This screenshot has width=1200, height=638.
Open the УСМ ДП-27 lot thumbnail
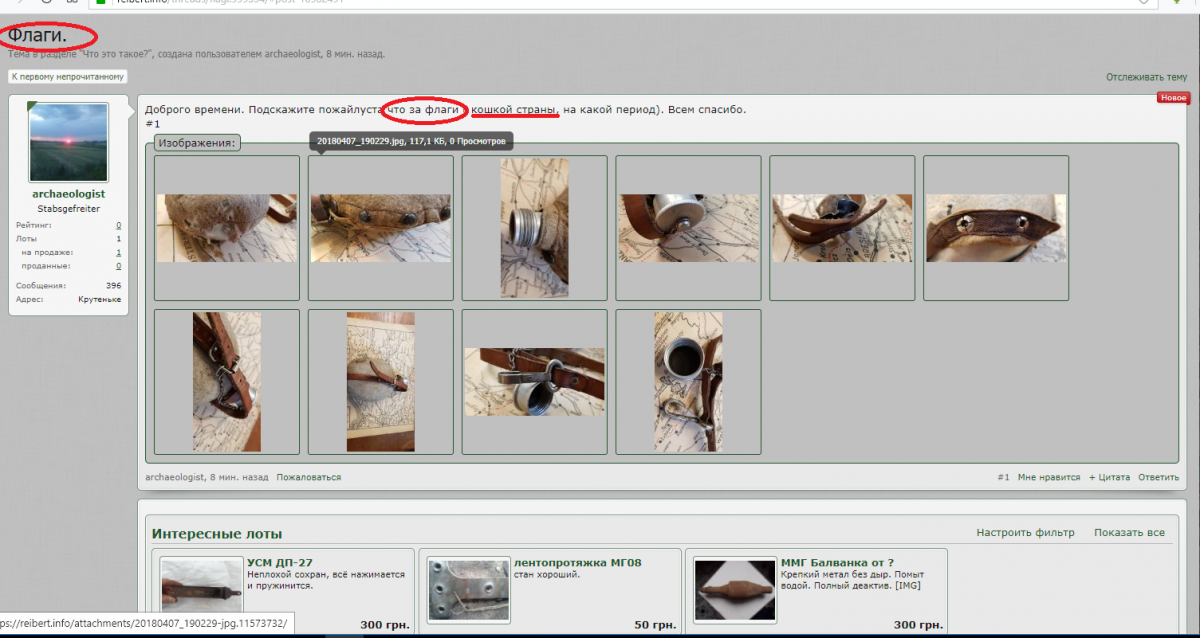click(201, 592)
